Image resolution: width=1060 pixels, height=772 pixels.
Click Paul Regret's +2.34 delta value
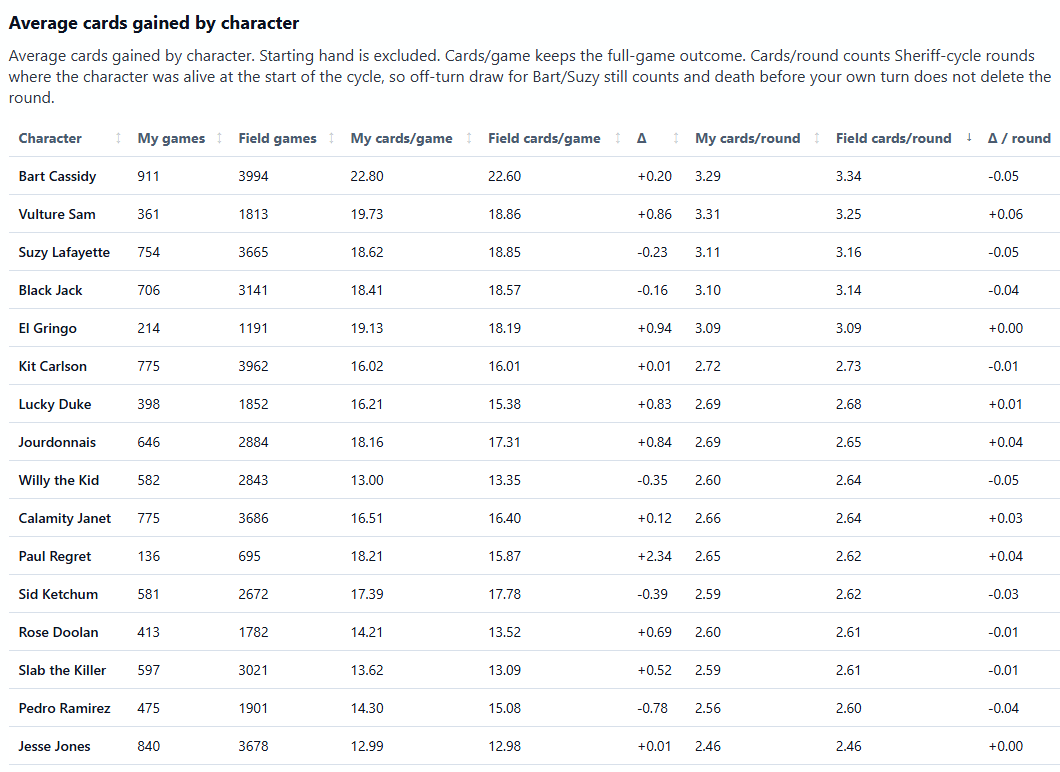(x=654, y=556)
